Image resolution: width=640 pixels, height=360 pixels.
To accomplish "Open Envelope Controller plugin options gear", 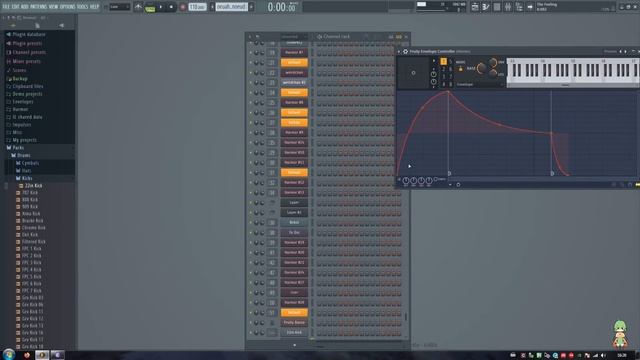I will pos(405,51).
